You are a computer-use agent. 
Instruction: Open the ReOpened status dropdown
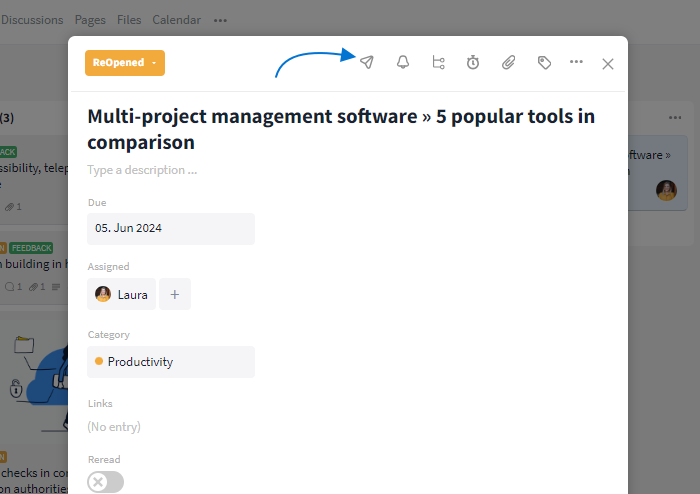click(125, 63)
